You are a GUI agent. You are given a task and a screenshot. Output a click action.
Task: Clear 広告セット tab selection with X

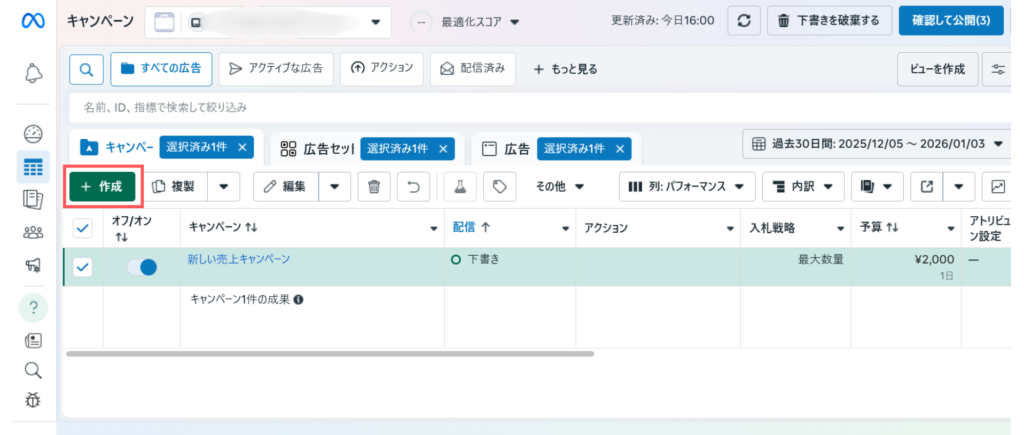[442, 148]
